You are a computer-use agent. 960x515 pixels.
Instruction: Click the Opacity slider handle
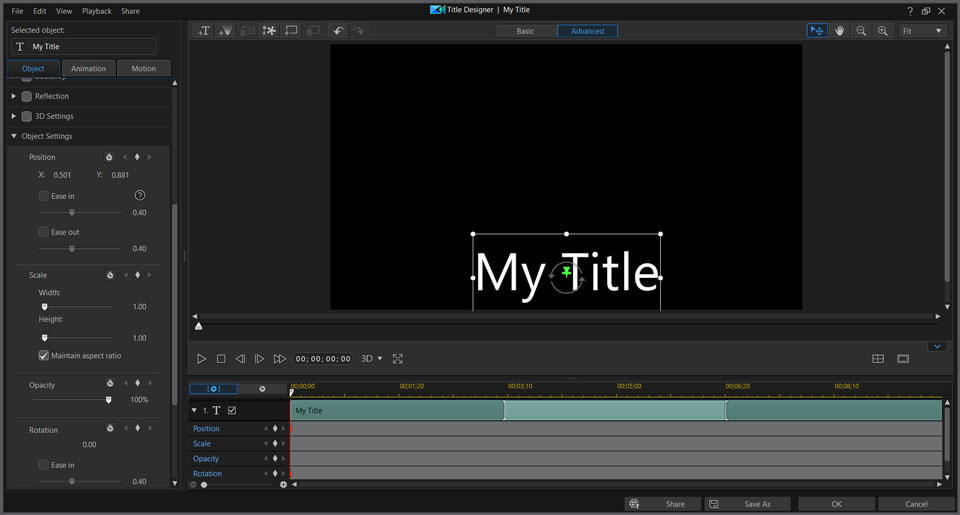pyautogui.click(x=109, y=400)
